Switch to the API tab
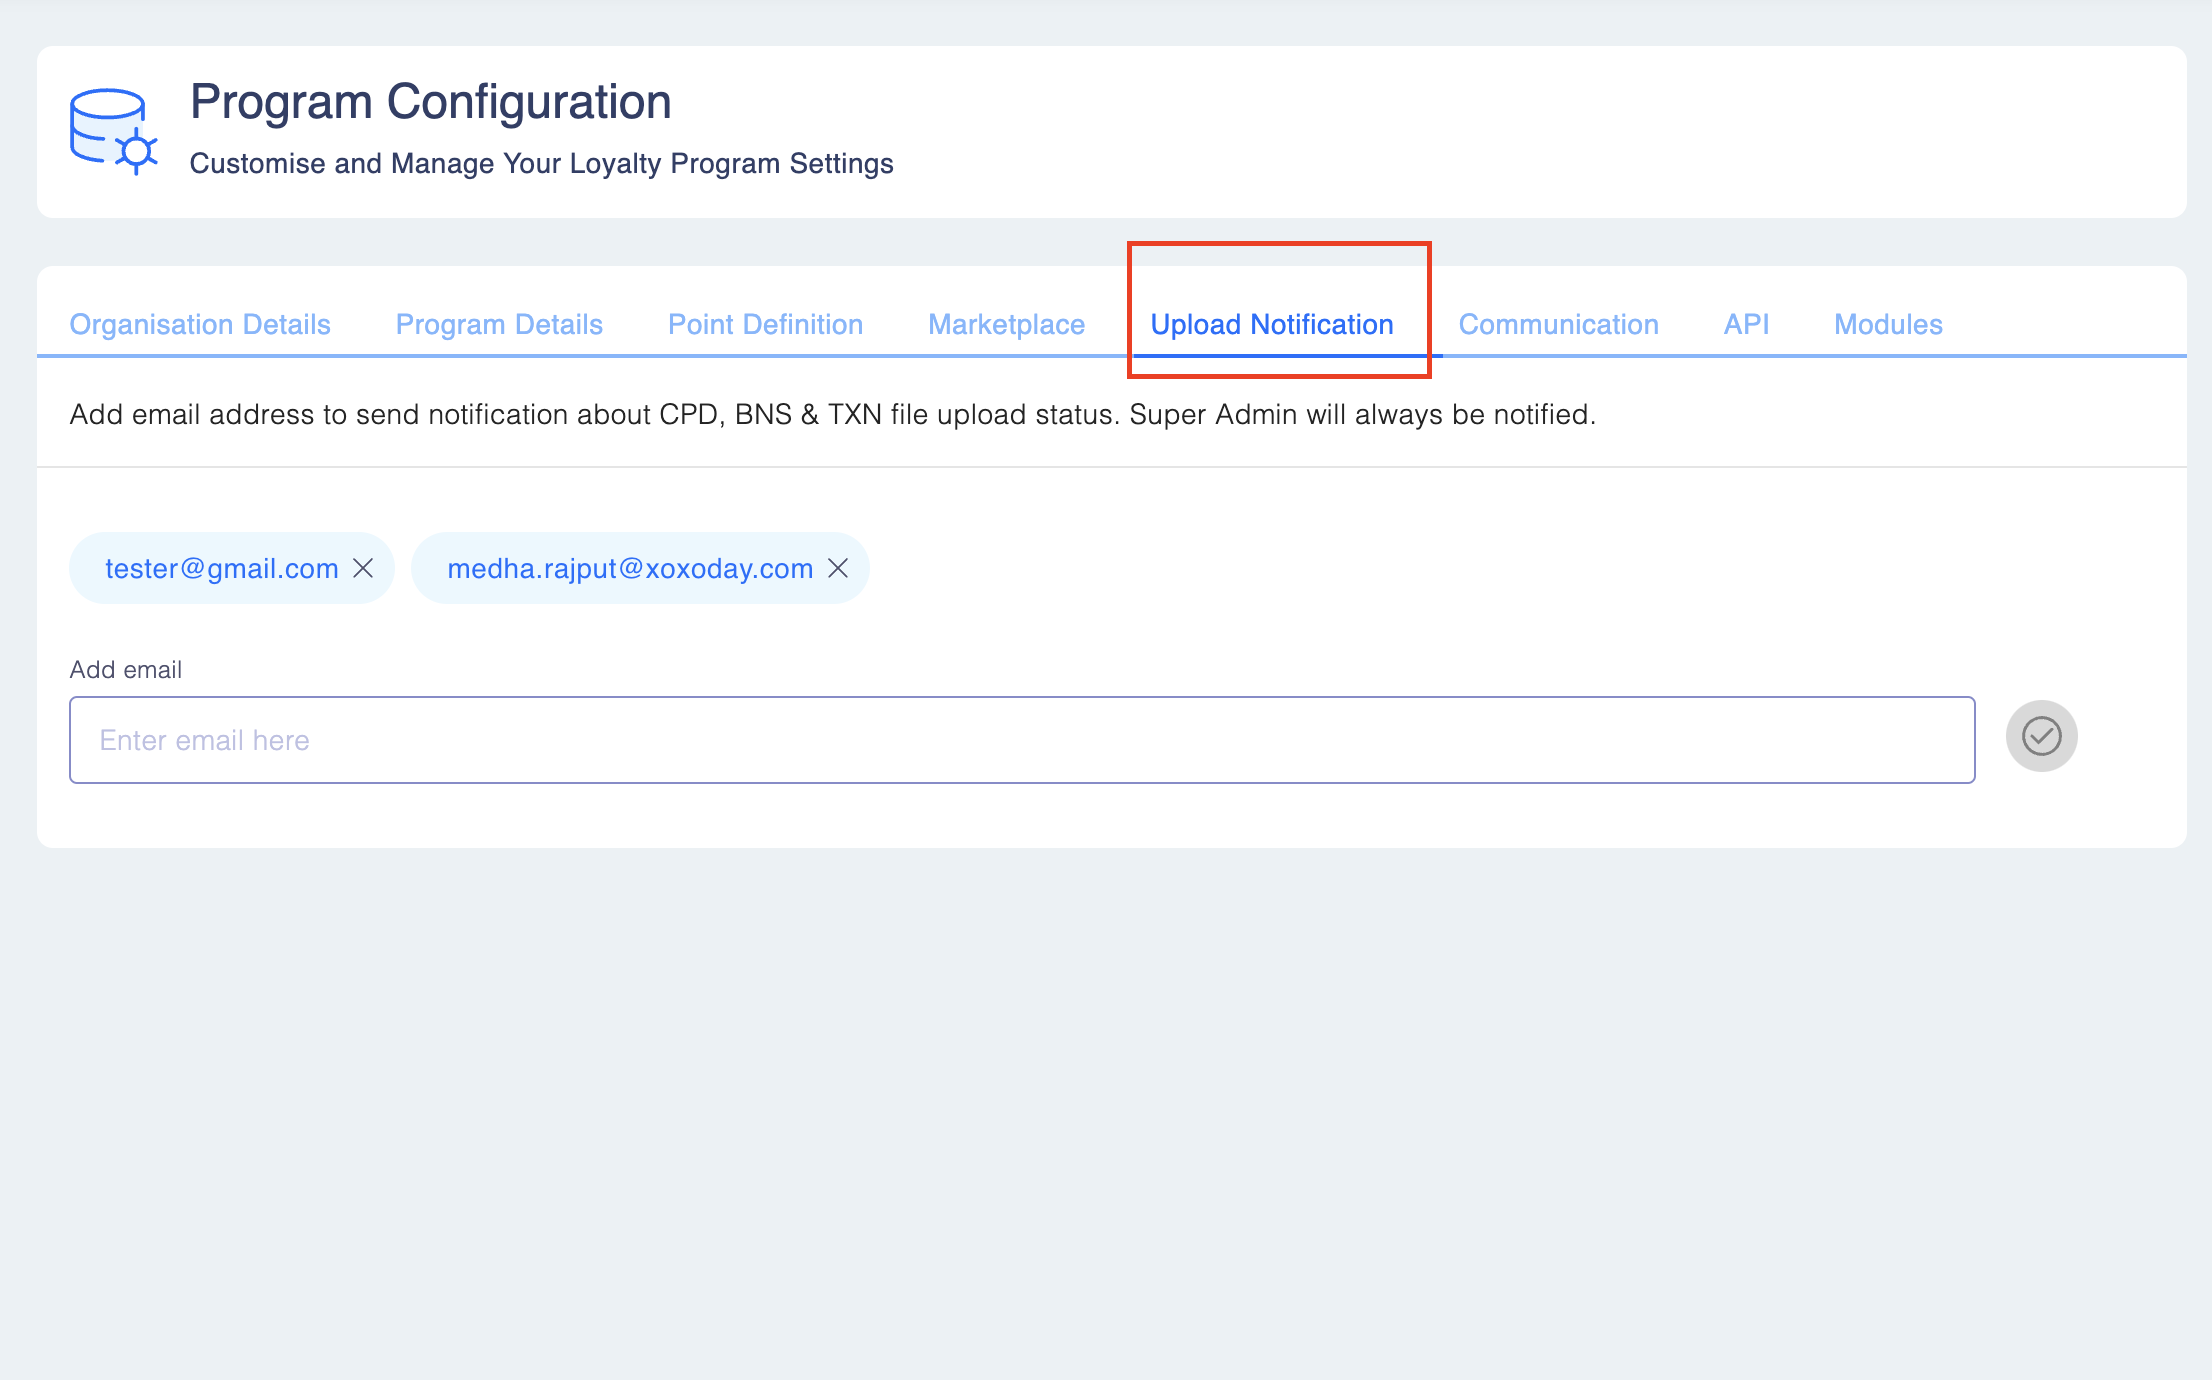 pos(1746,324)
